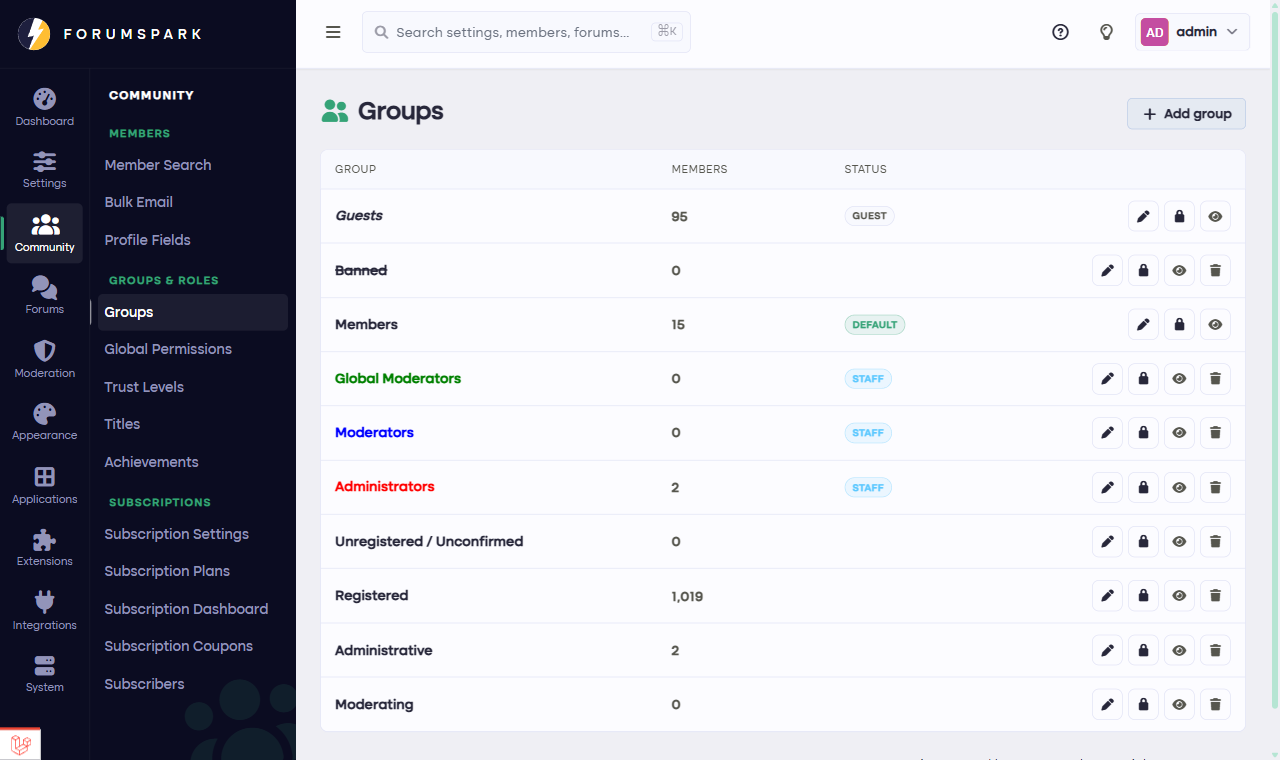This screenshot has width=1280, height=760.
Task: Open the Moderation shield icon
Action: (45, 351)
